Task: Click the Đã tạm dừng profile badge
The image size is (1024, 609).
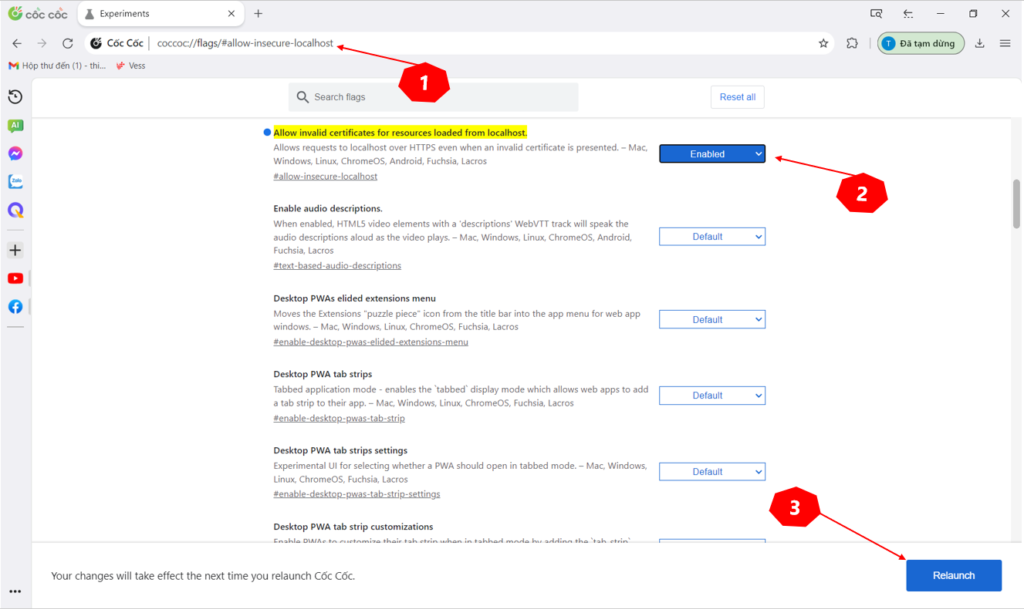Action: pos(920,43)
